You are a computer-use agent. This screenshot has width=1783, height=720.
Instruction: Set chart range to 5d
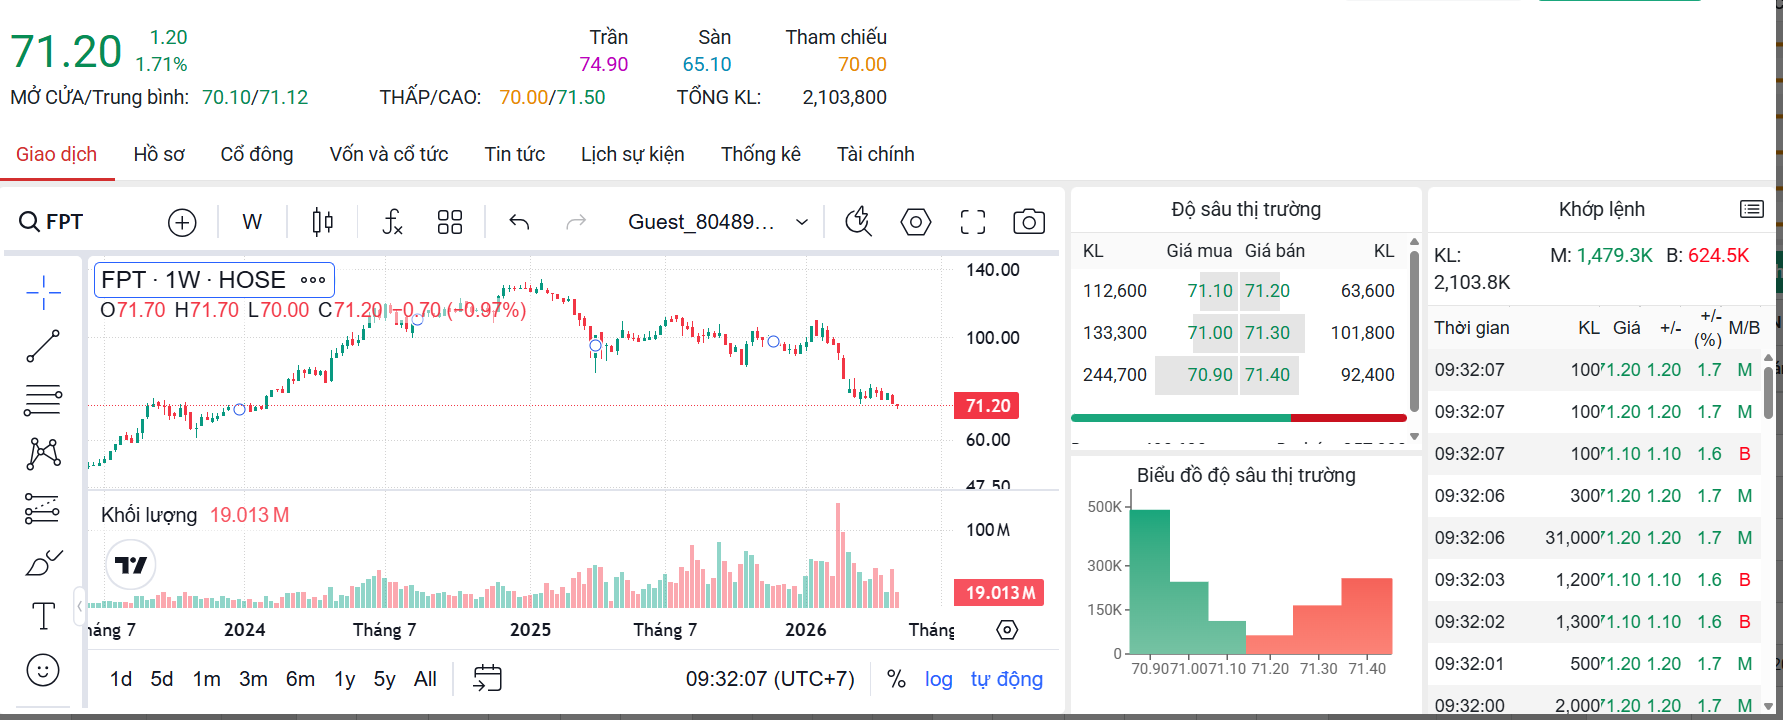[162, 679]
